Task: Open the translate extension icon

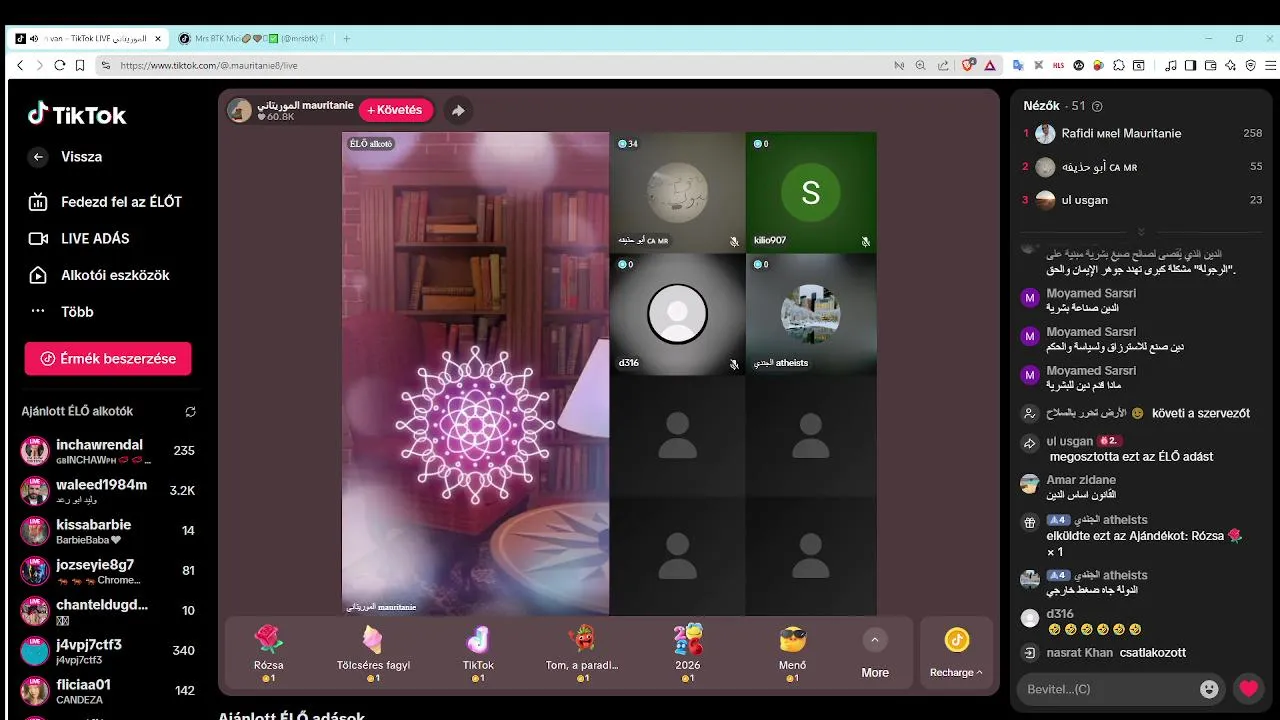Action: coord(1018,65)
